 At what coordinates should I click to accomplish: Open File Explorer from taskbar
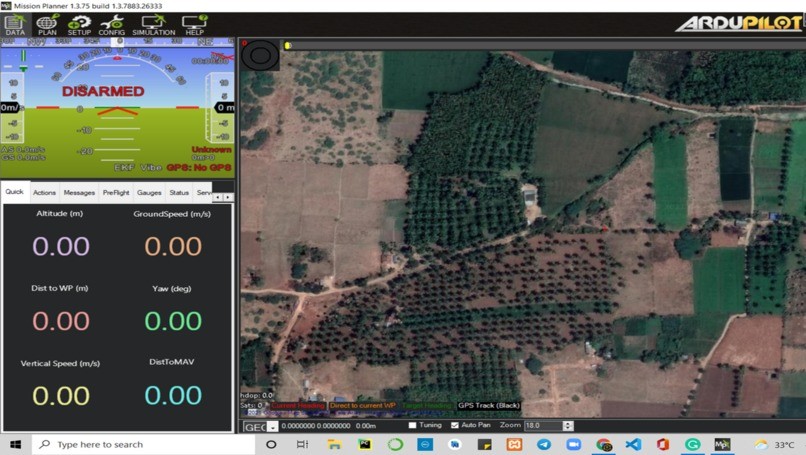click(334, 444)
